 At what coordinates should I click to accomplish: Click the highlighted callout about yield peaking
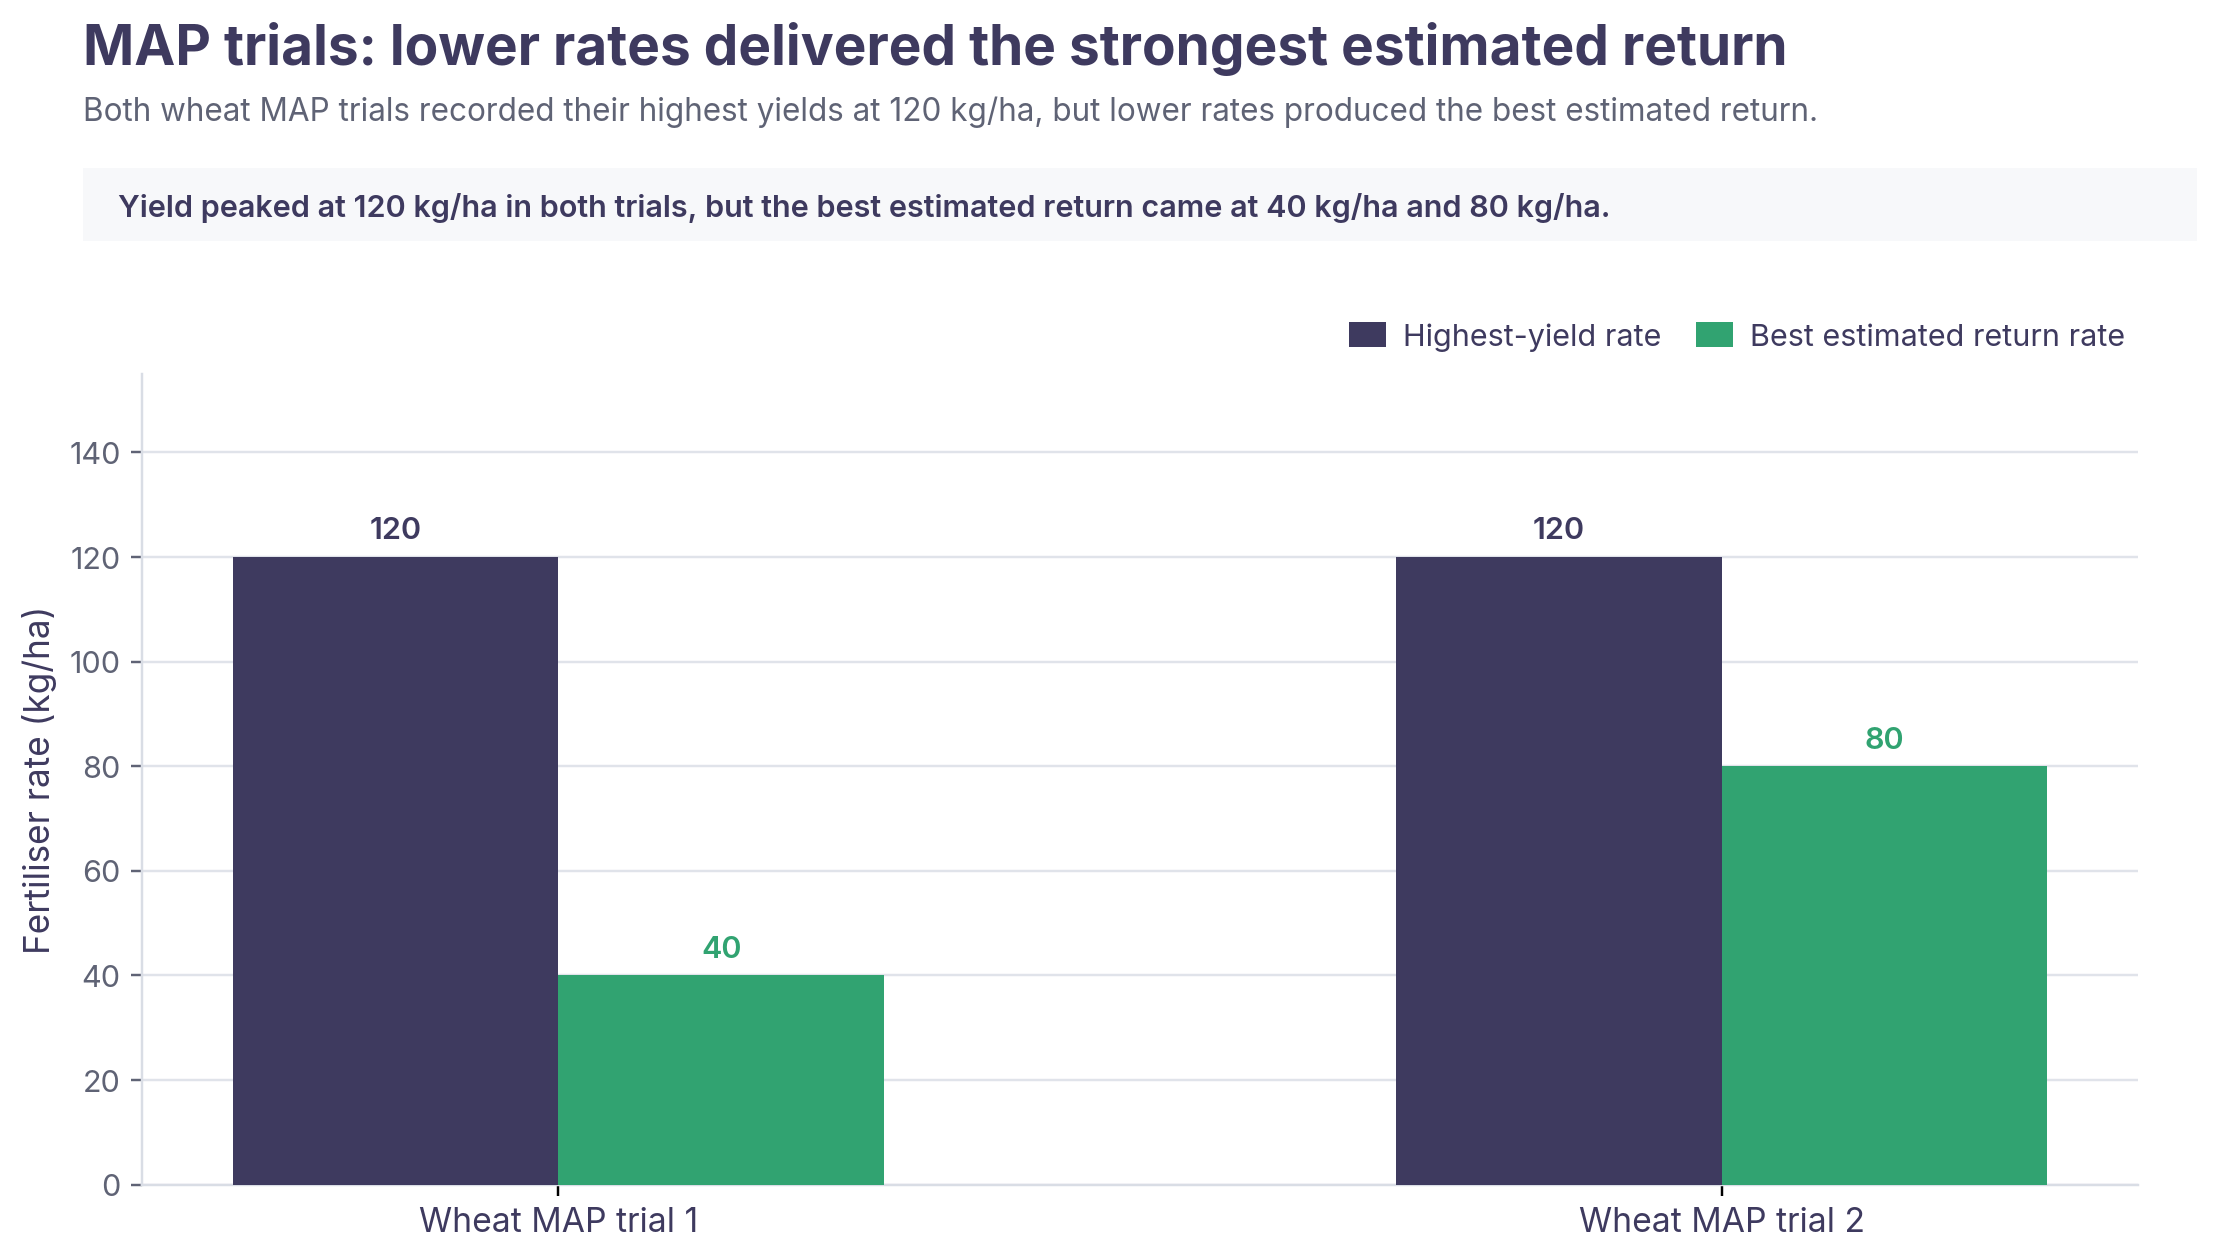[1140, 205]
